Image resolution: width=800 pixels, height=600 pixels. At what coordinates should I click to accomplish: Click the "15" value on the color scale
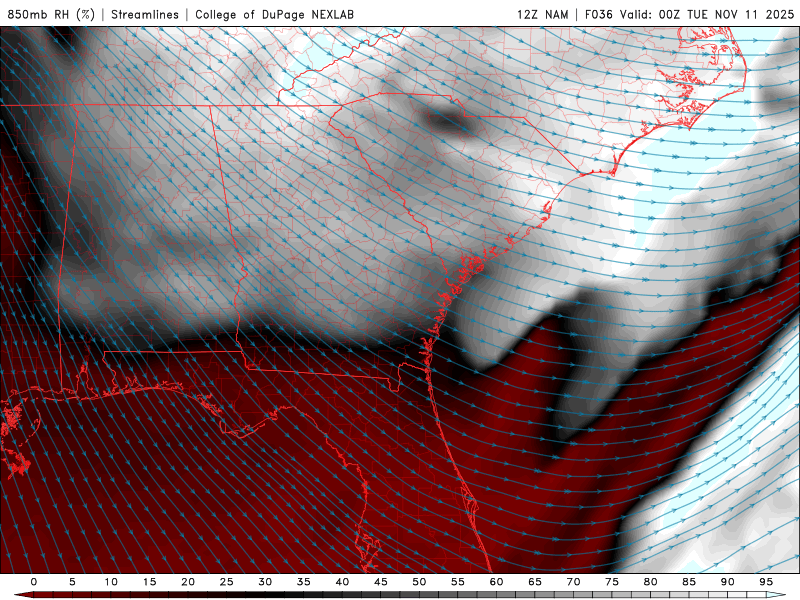[x=149, y=582]
